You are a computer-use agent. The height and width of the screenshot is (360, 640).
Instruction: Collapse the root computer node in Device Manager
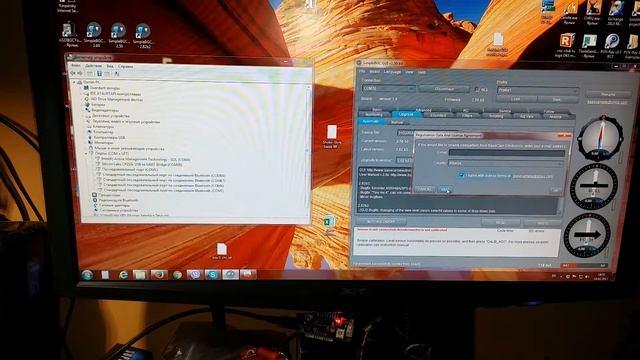75,82
